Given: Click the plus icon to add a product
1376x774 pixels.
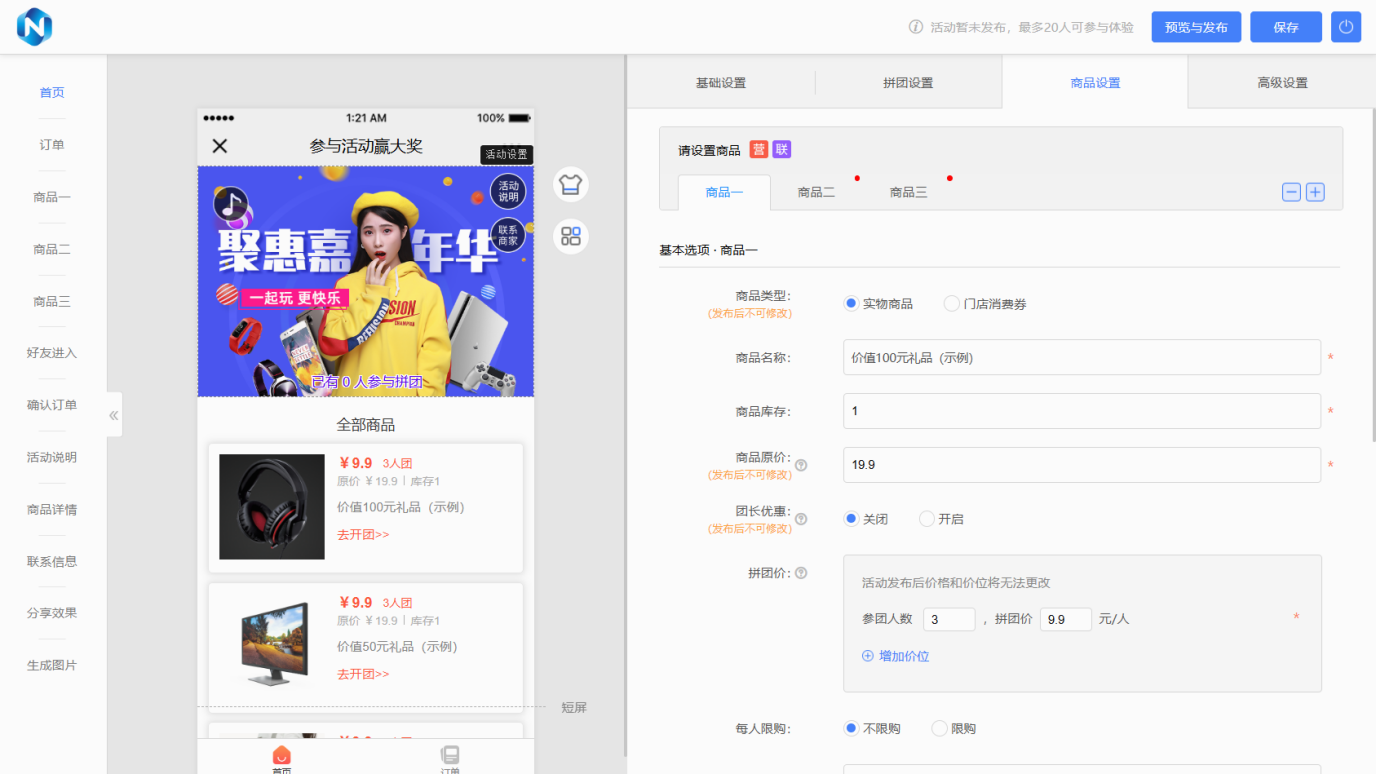Looking at the screenshot, I should click(x=1315, y=191).
